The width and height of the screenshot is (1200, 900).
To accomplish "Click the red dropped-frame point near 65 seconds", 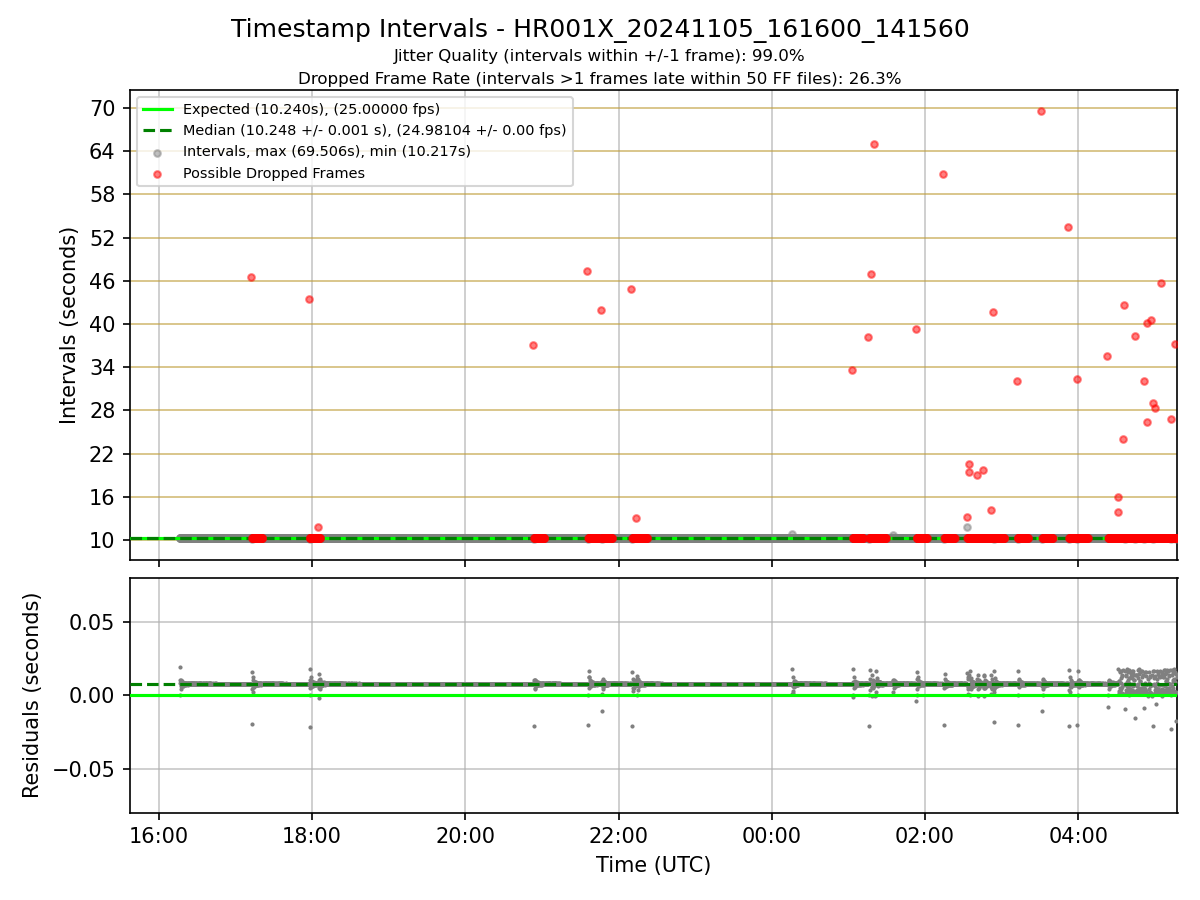I will coord(874,144).
